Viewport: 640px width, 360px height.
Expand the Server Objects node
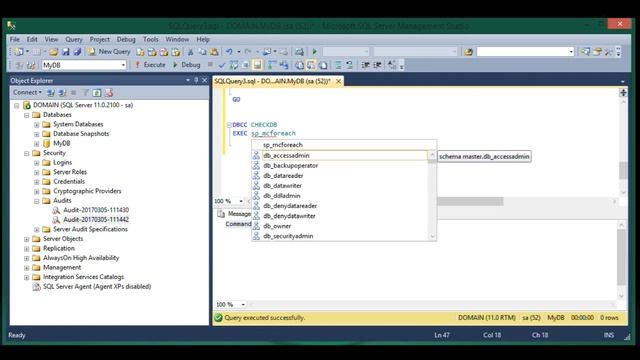pyautogui.click(x=27, y=239)
